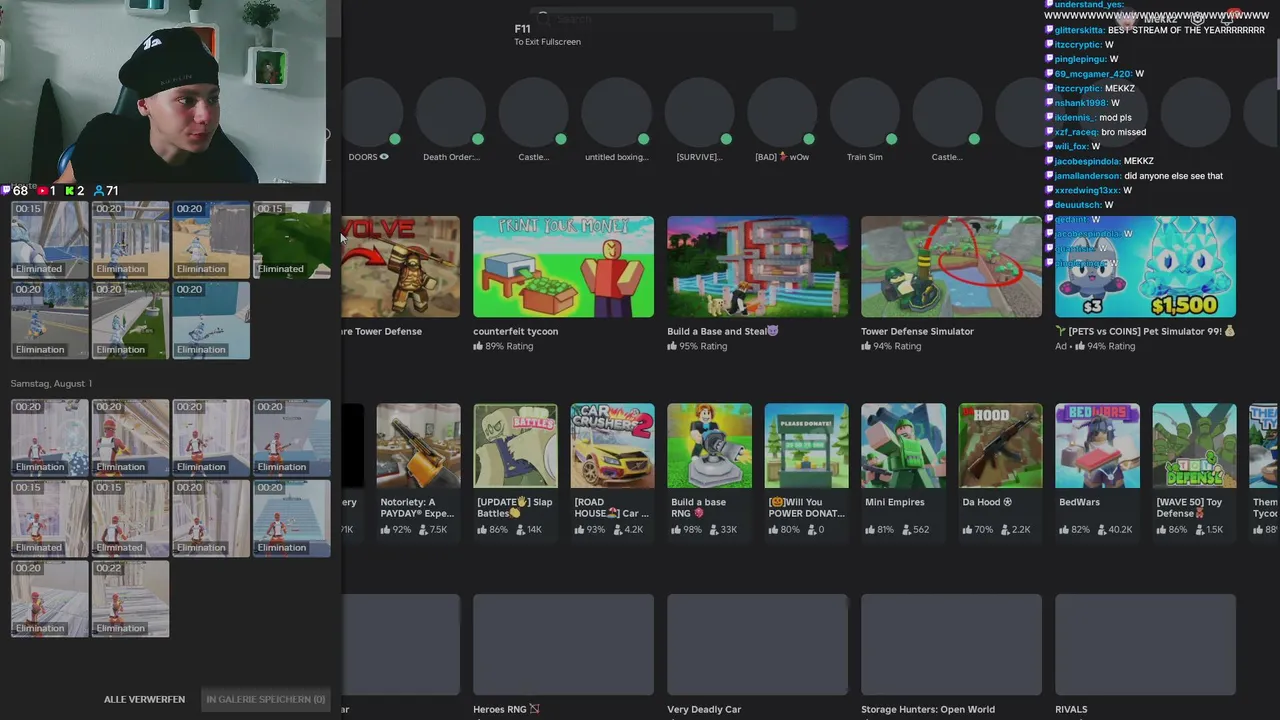This screenshot has height=720, width=1280.
Task: Click the chat username 69_mcgamer_420
Action: coord(1092,74)
